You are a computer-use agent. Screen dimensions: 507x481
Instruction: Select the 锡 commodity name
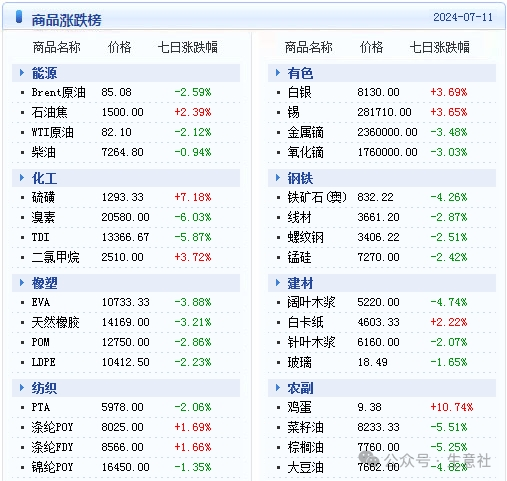pyautogui.click(x=294, y=112)
